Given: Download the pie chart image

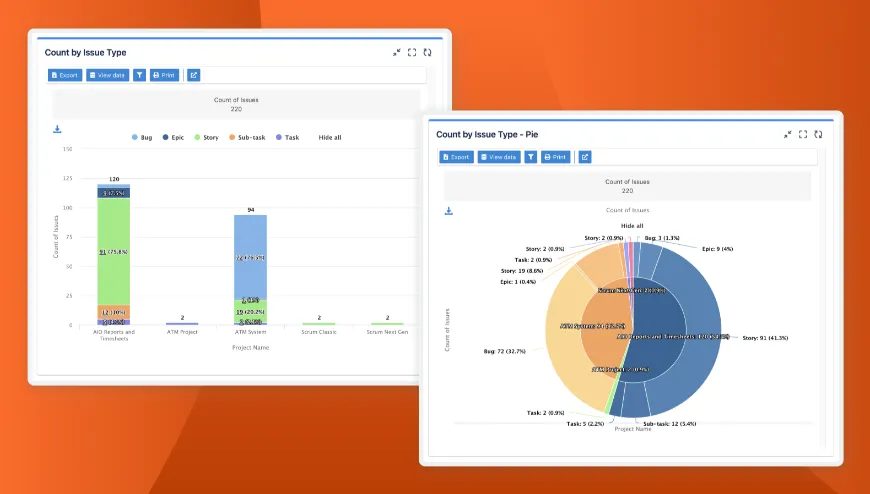Looking at the screenshot, I should tap(449, 211).
